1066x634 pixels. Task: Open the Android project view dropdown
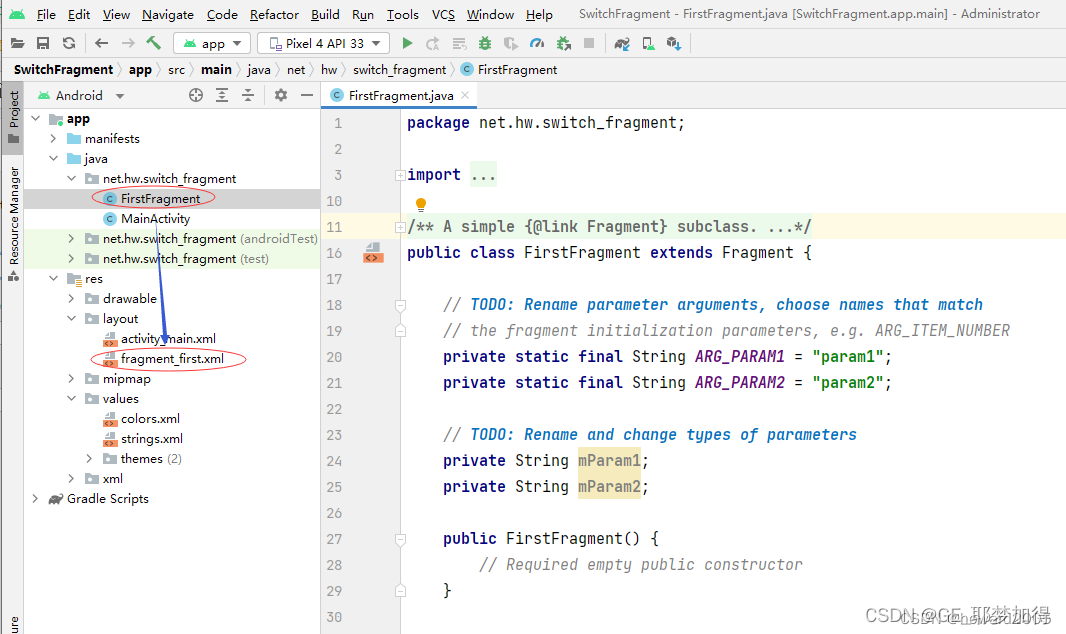click(81, 96)
